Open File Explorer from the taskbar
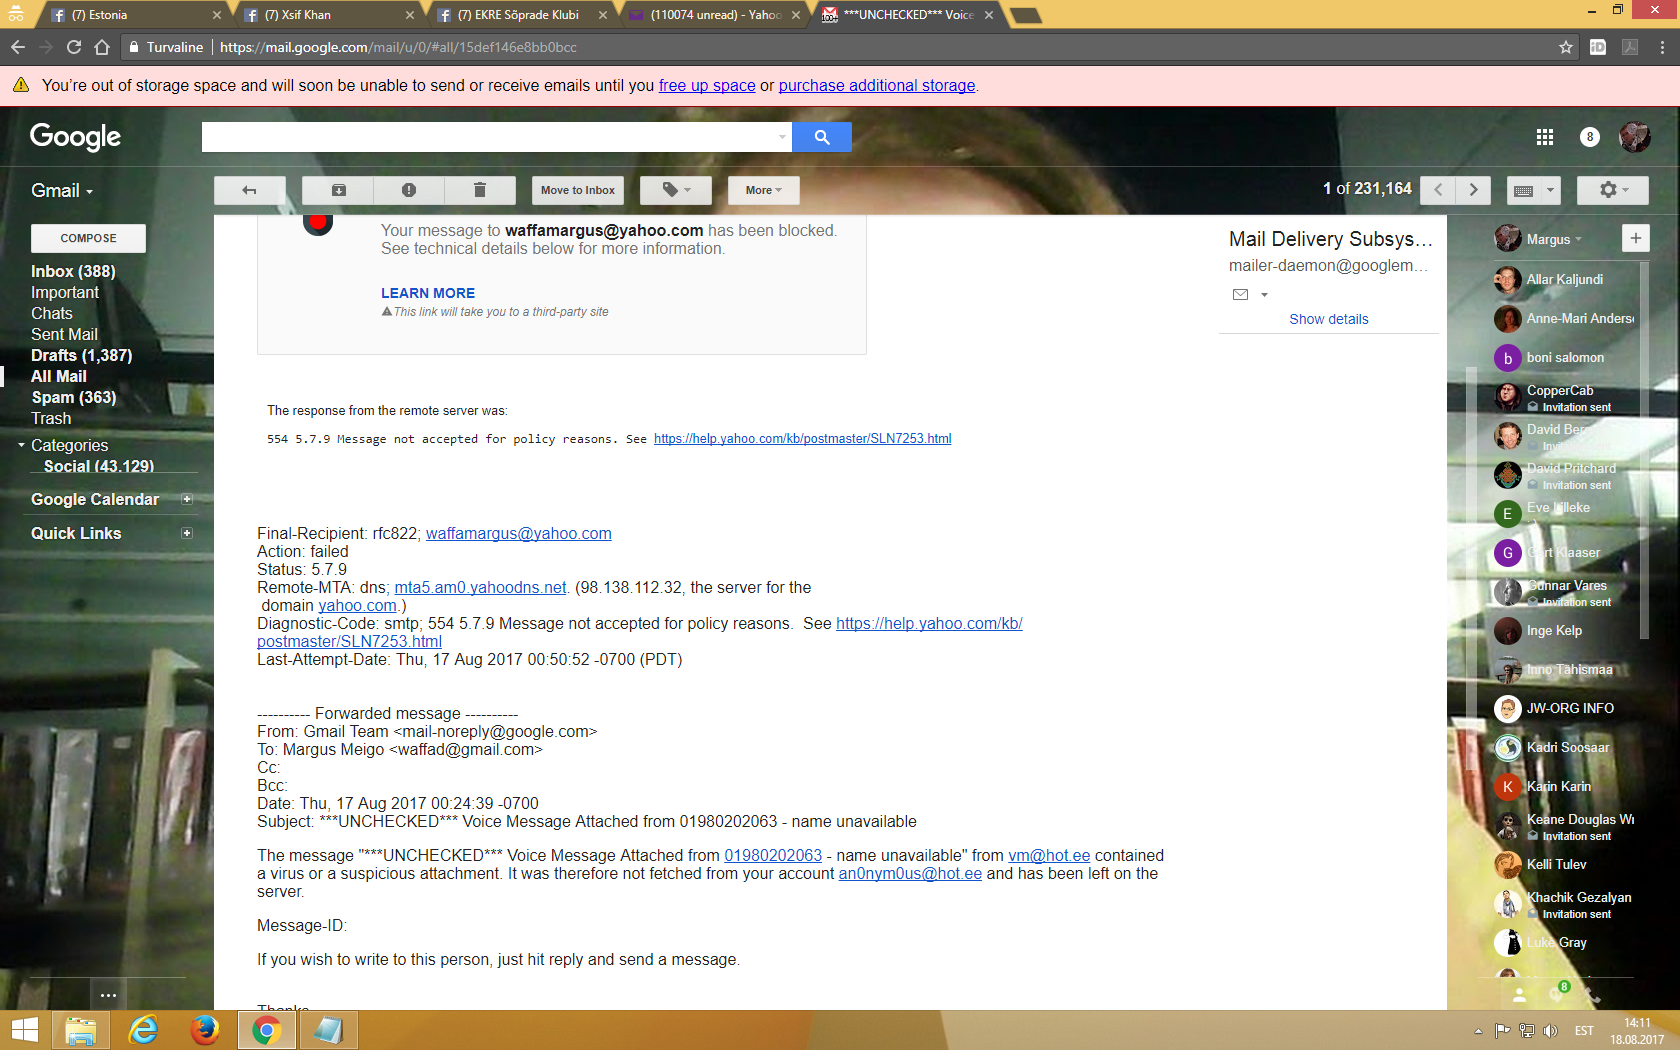This screenshot has width=1680, height=1050. [x=80, y=1030]
